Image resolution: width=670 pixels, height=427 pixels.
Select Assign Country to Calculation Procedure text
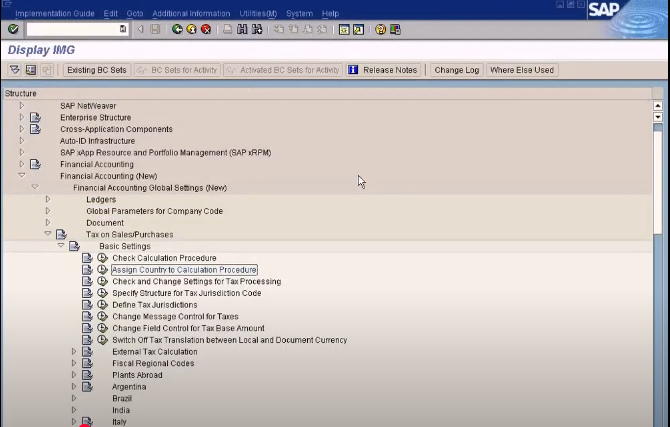184,270
